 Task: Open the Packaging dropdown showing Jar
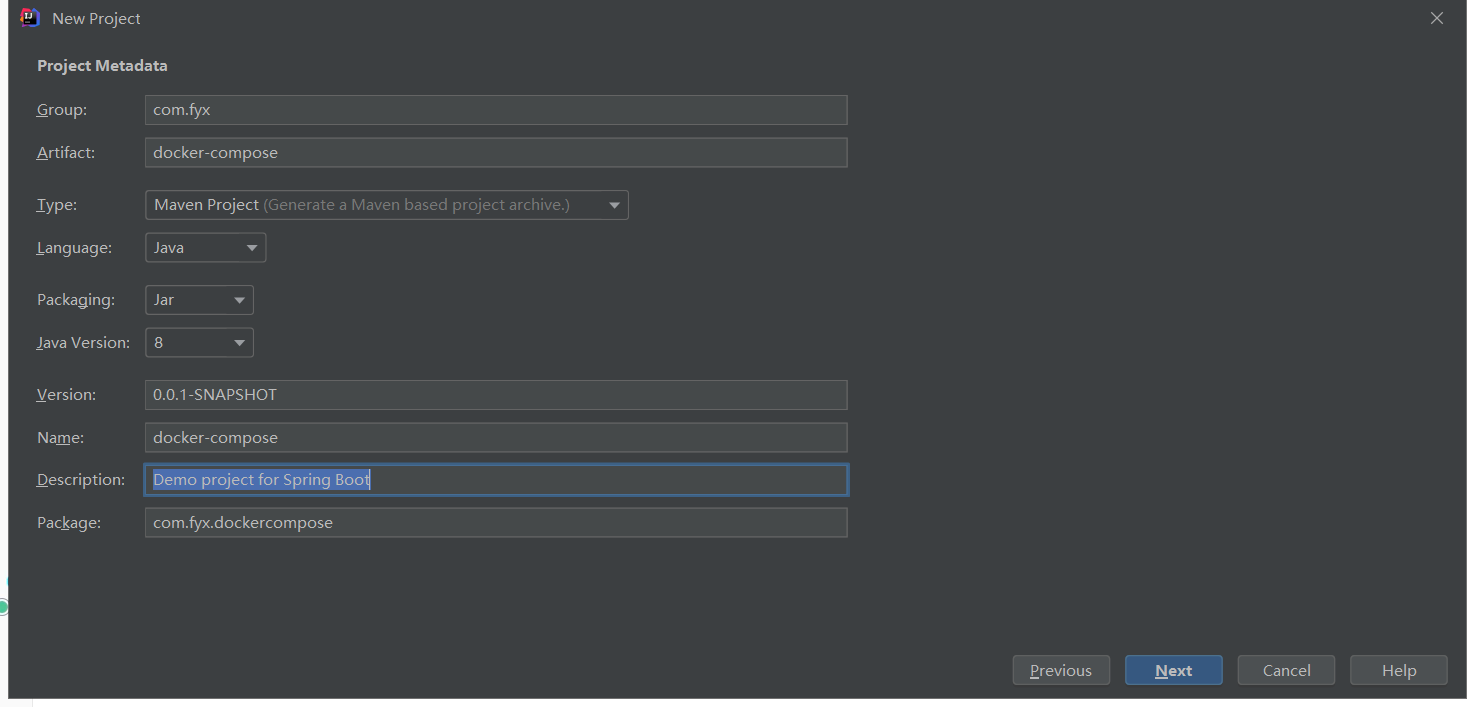tap(199, 300)
